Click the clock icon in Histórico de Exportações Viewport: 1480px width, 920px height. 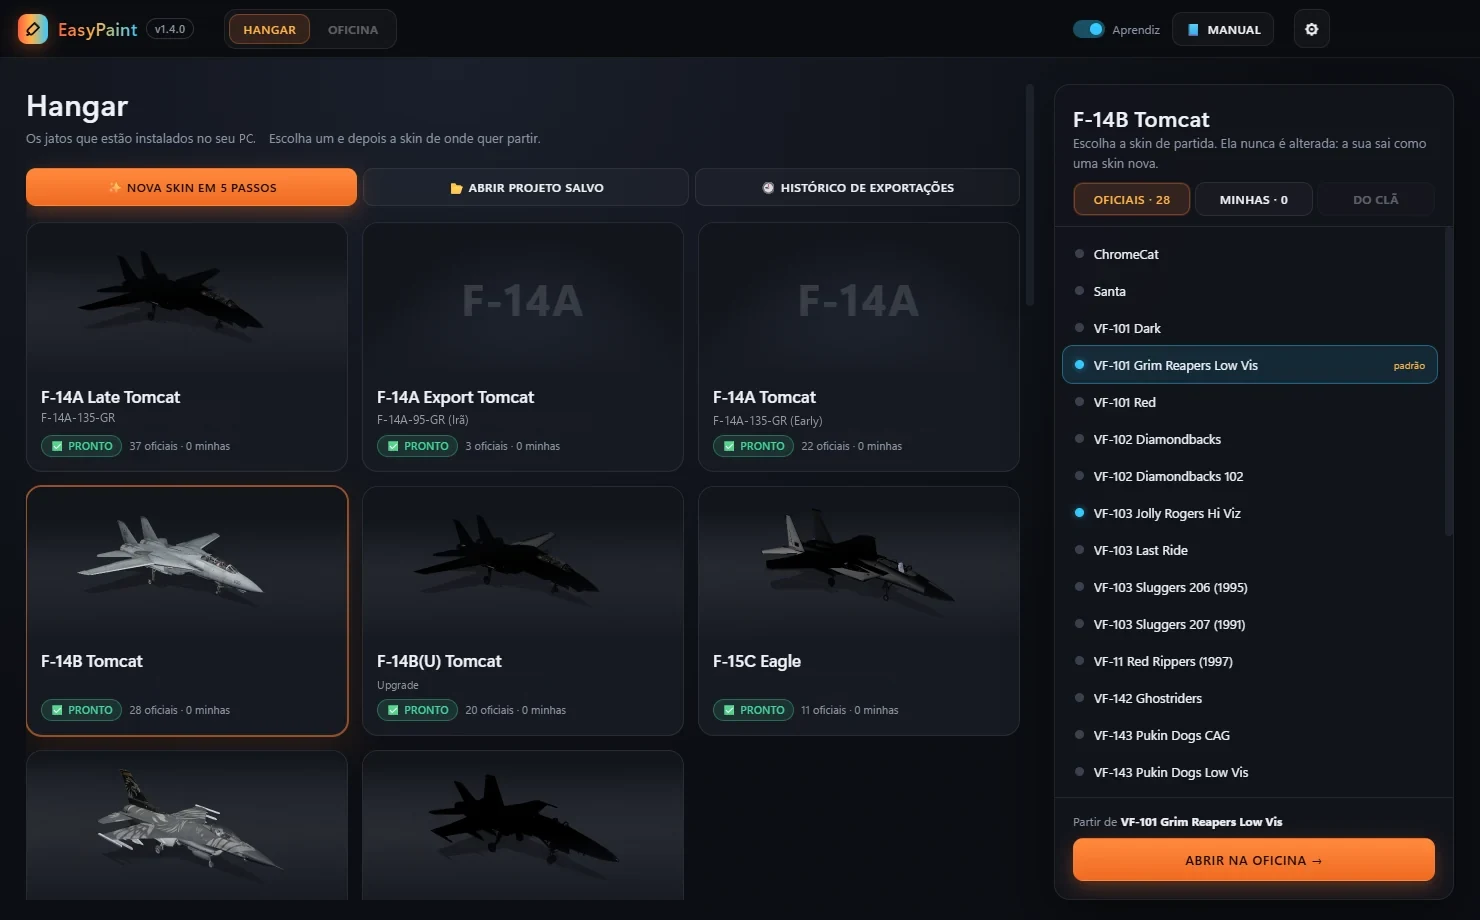pyautogui.click(x=768, y=187)
